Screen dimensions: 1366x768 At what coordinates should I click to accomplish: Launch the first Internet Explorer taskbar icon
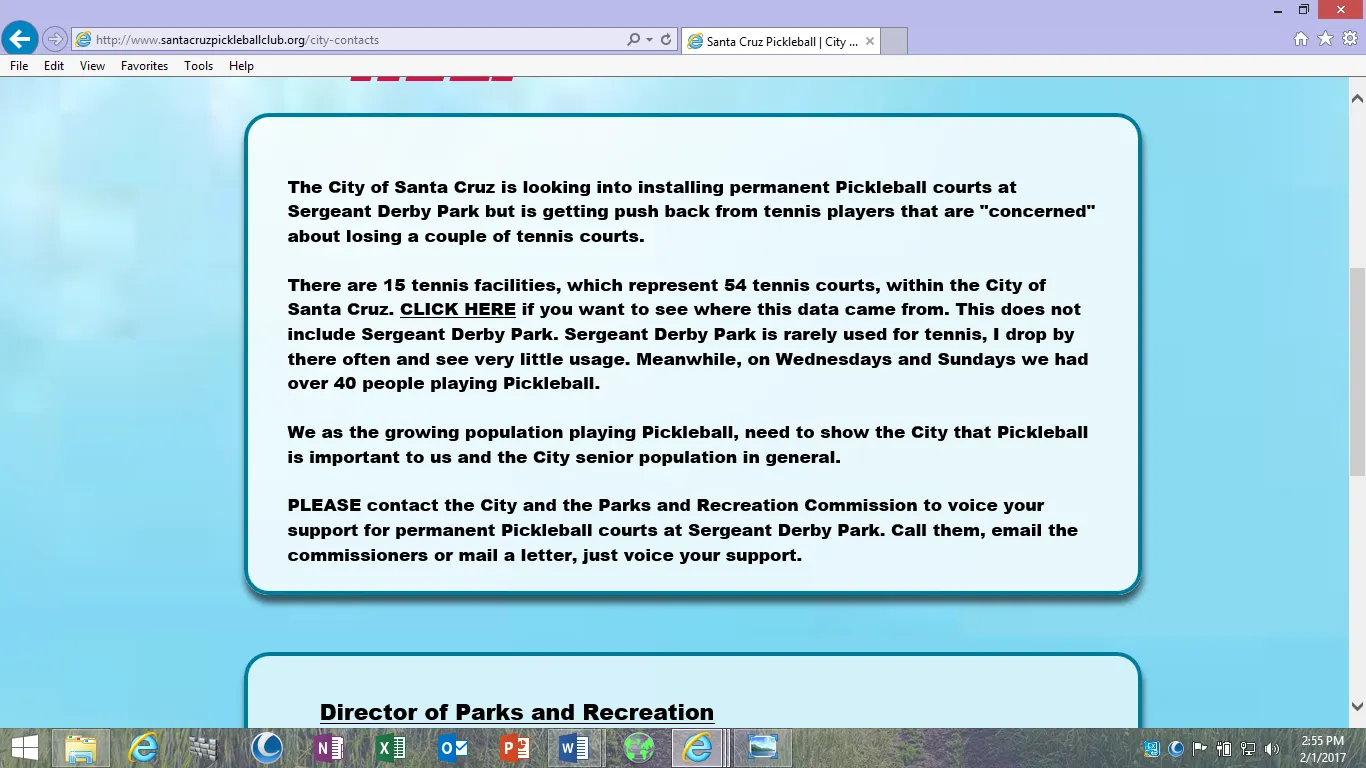pyautogui.click(x=143, y=748)
